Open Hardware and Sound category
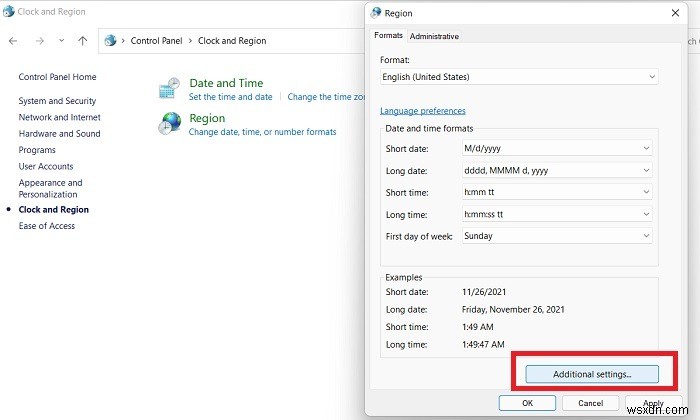 (x=59, y=133)
